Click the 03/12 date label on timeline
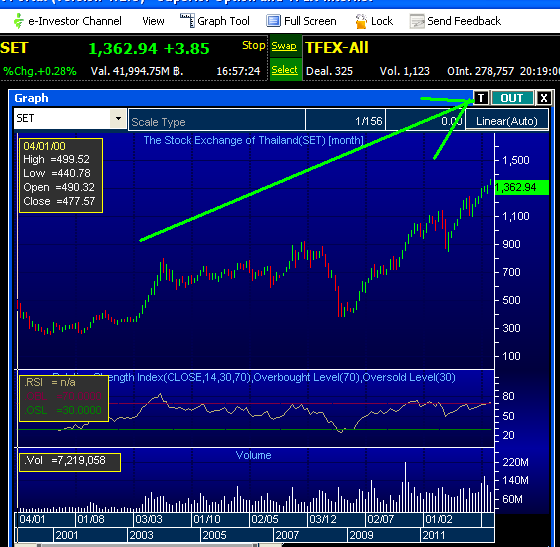560x547 pixels. pyautogui.click(x=323, y=519)
